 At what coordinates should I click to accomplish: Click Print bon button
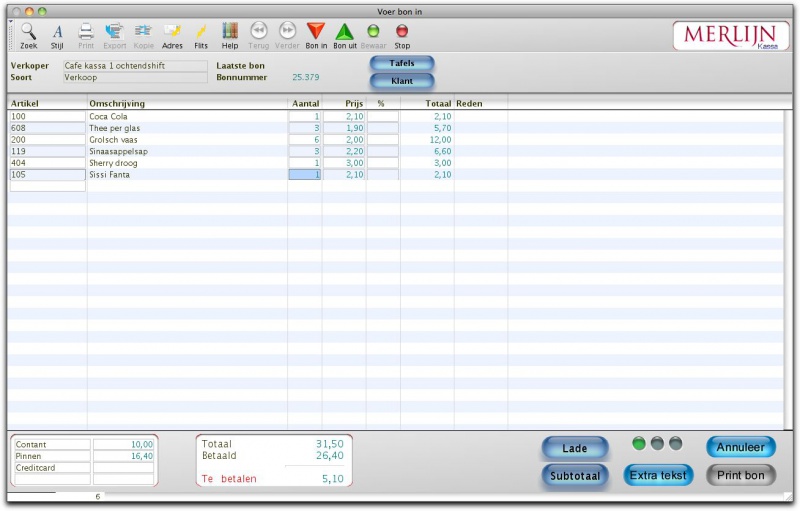point(740,475)
